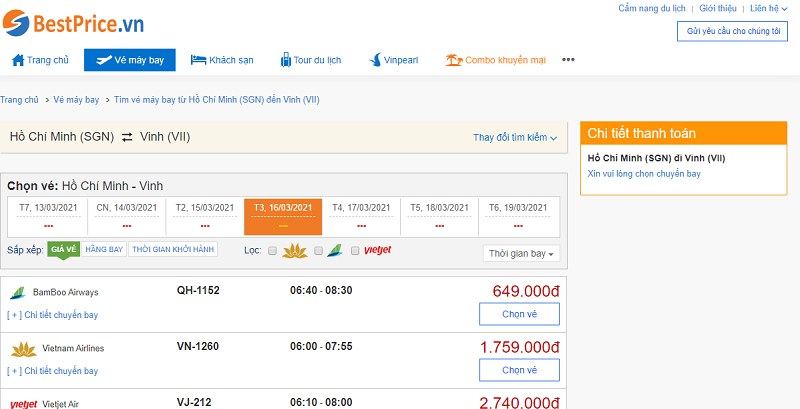Click the palm tree Combo khuyến mại icon
Viewport: 800px width, 409px height.
(454, 60)
